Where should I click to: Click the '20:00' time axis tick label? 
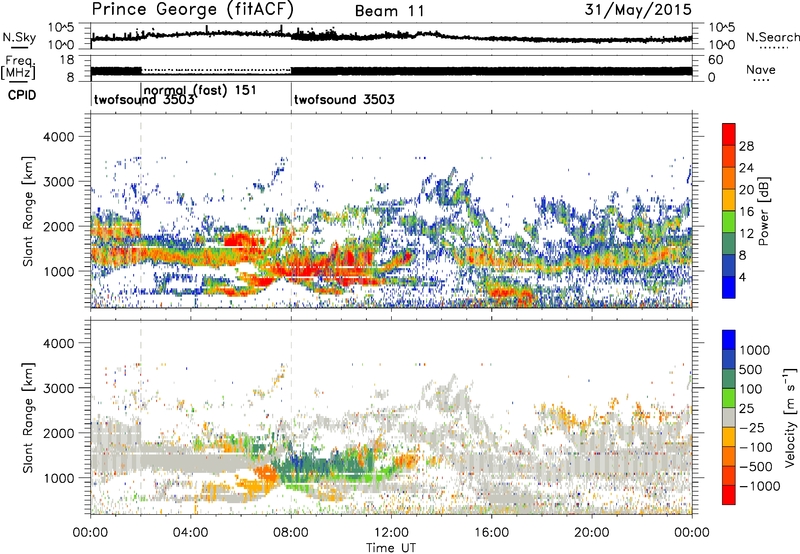tap(592, 533)
